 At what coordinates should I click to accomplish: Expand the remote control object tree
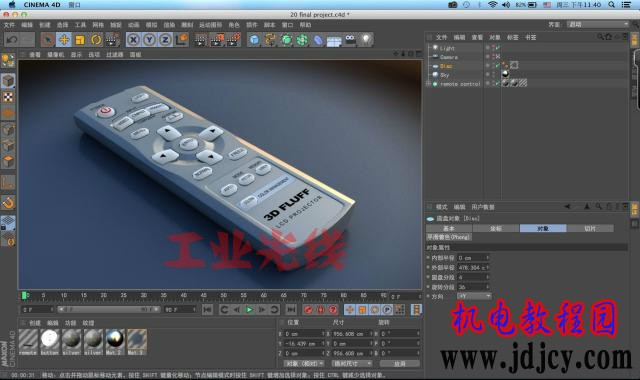click(x=428, y=84)
